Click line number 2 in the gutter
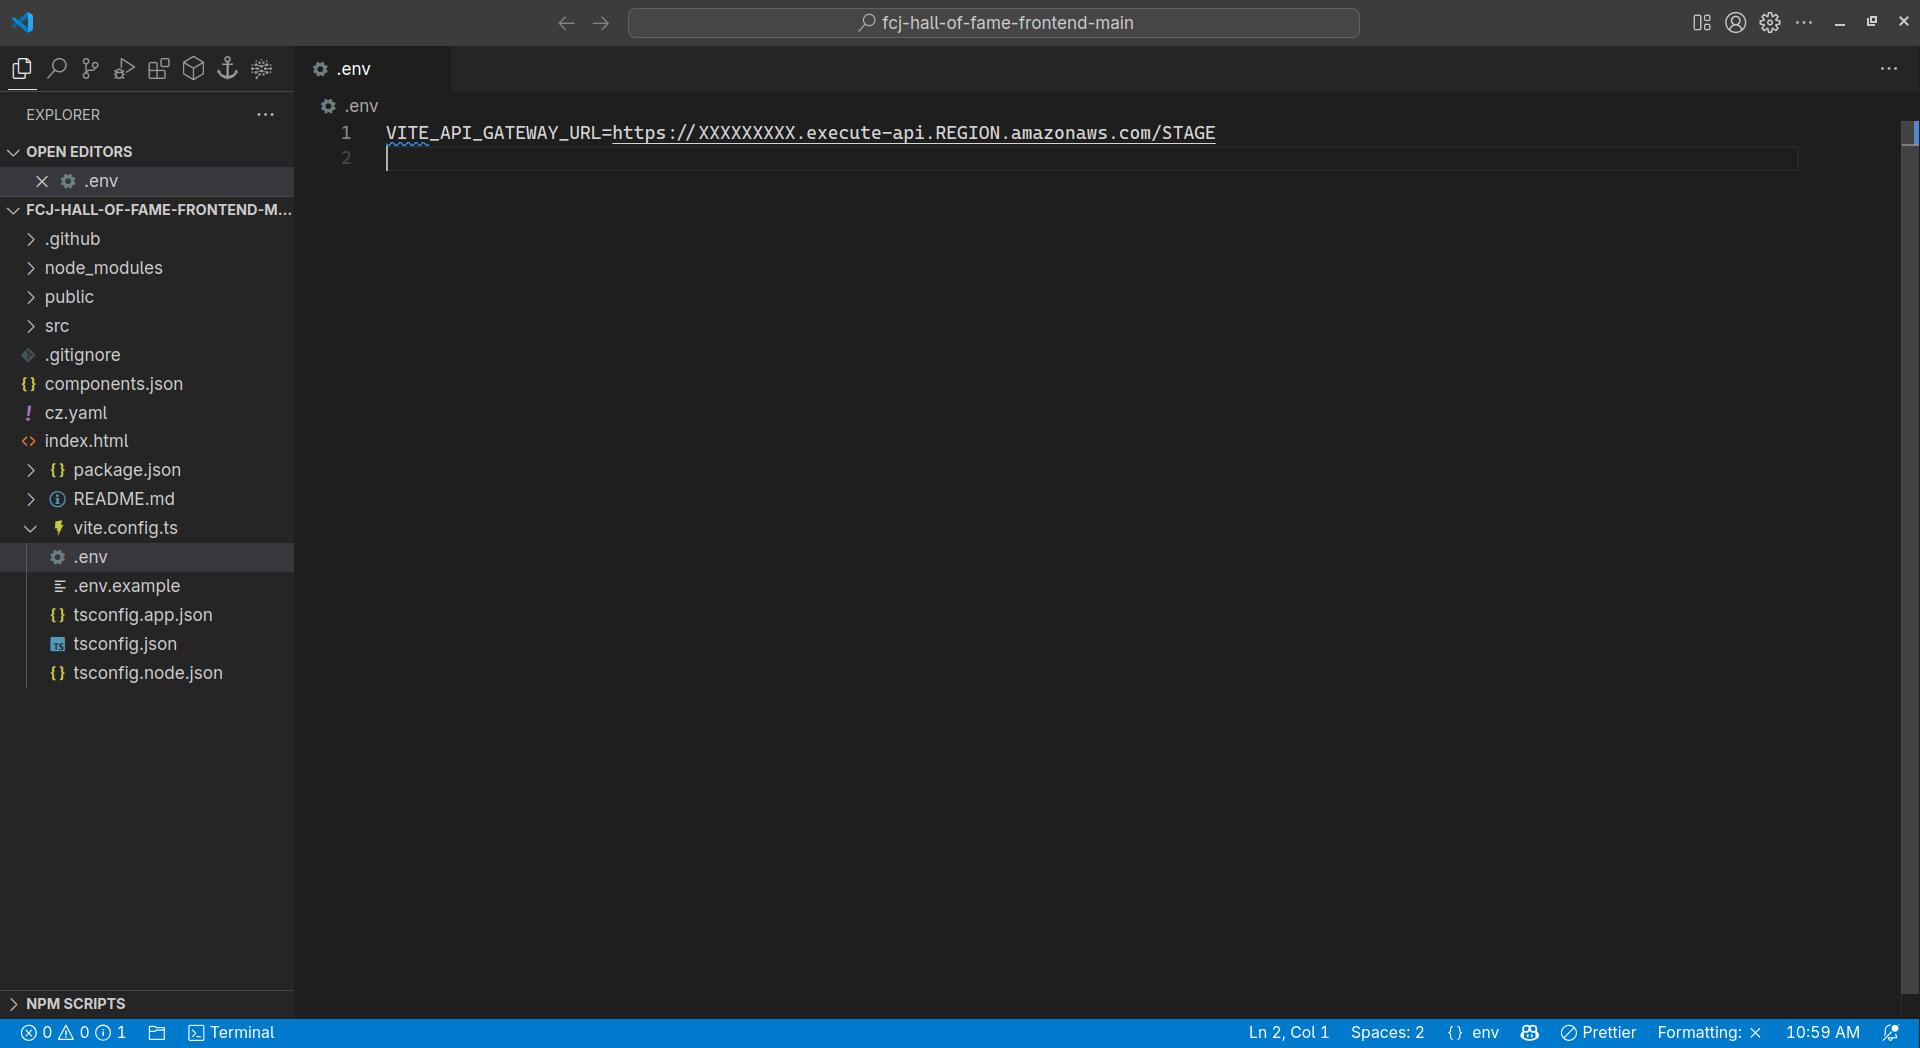Screen dimensions: 1920x1048 click(346, 158)
